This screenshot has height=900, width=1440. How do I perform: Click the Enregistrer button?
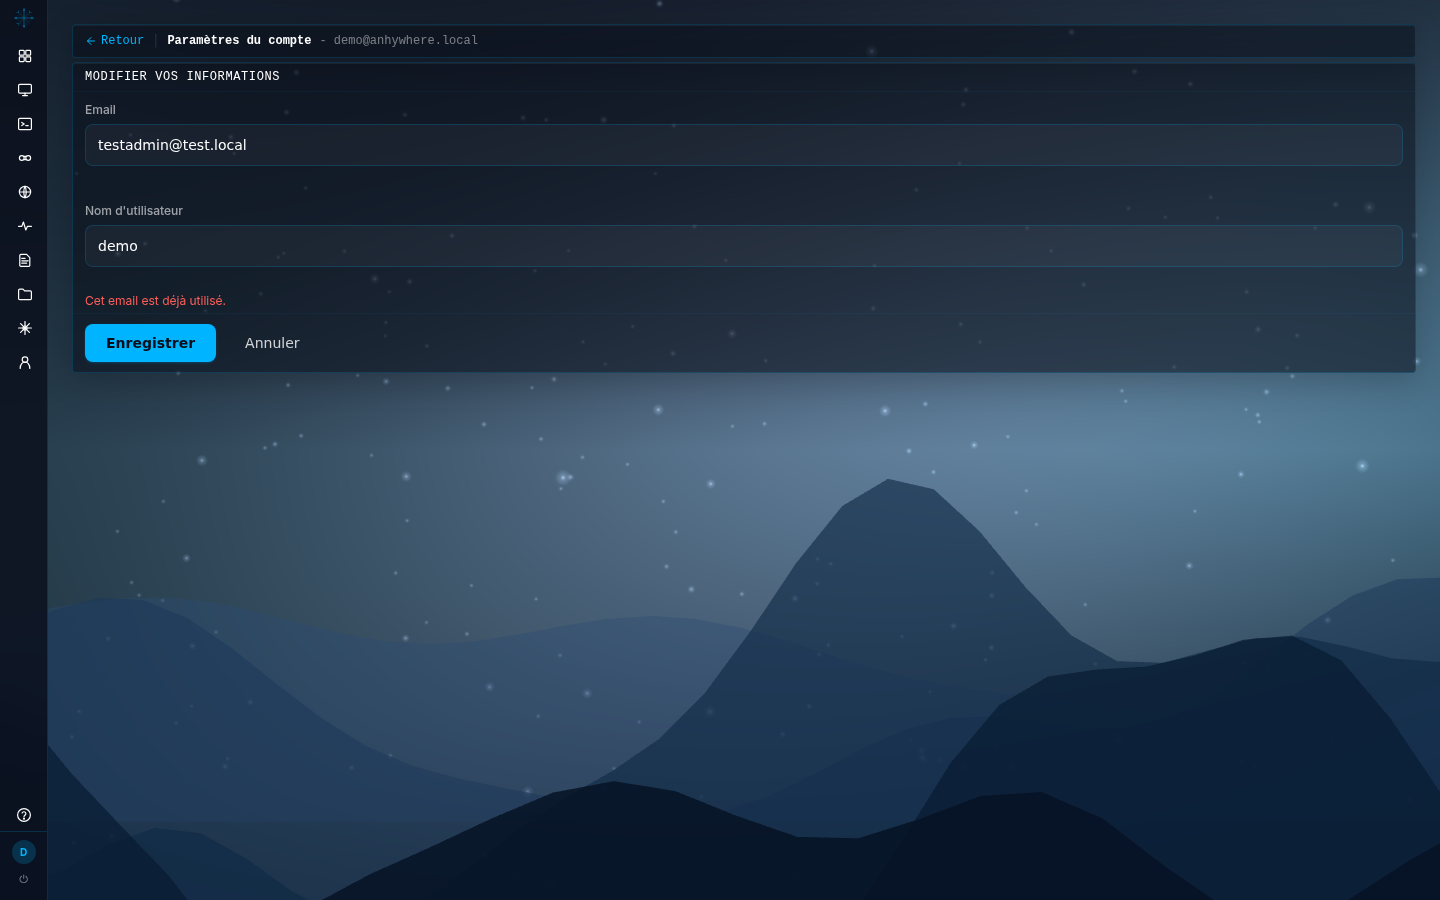[150, 343]
